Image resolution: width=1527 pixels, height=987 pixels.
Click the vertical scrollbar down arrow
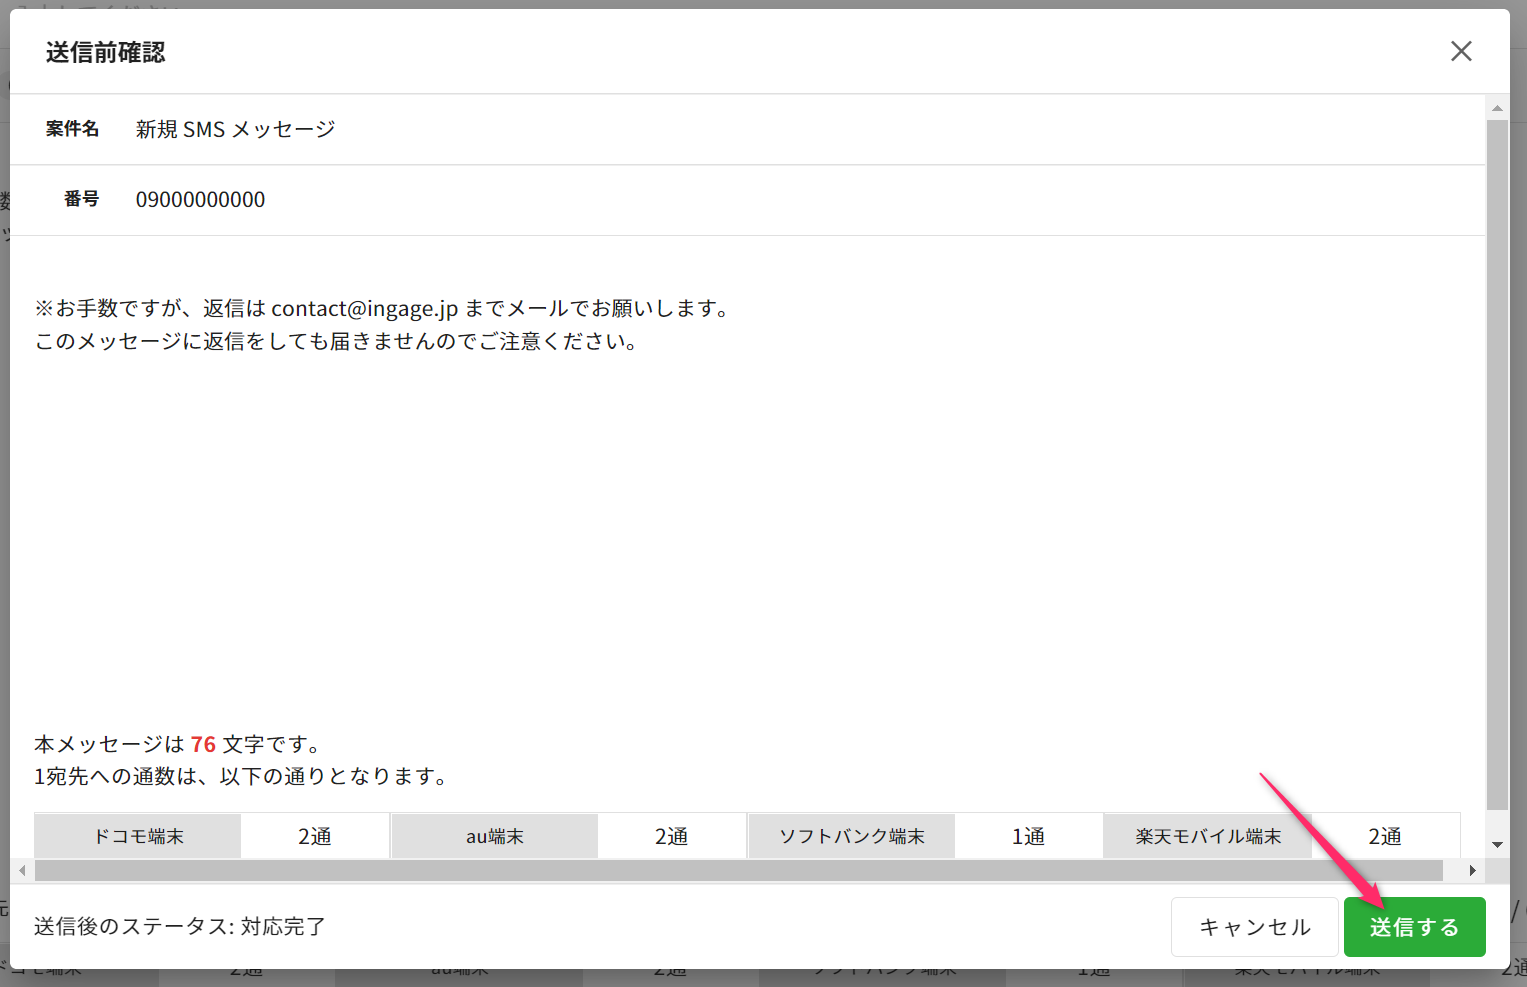tap(1497, 845)
